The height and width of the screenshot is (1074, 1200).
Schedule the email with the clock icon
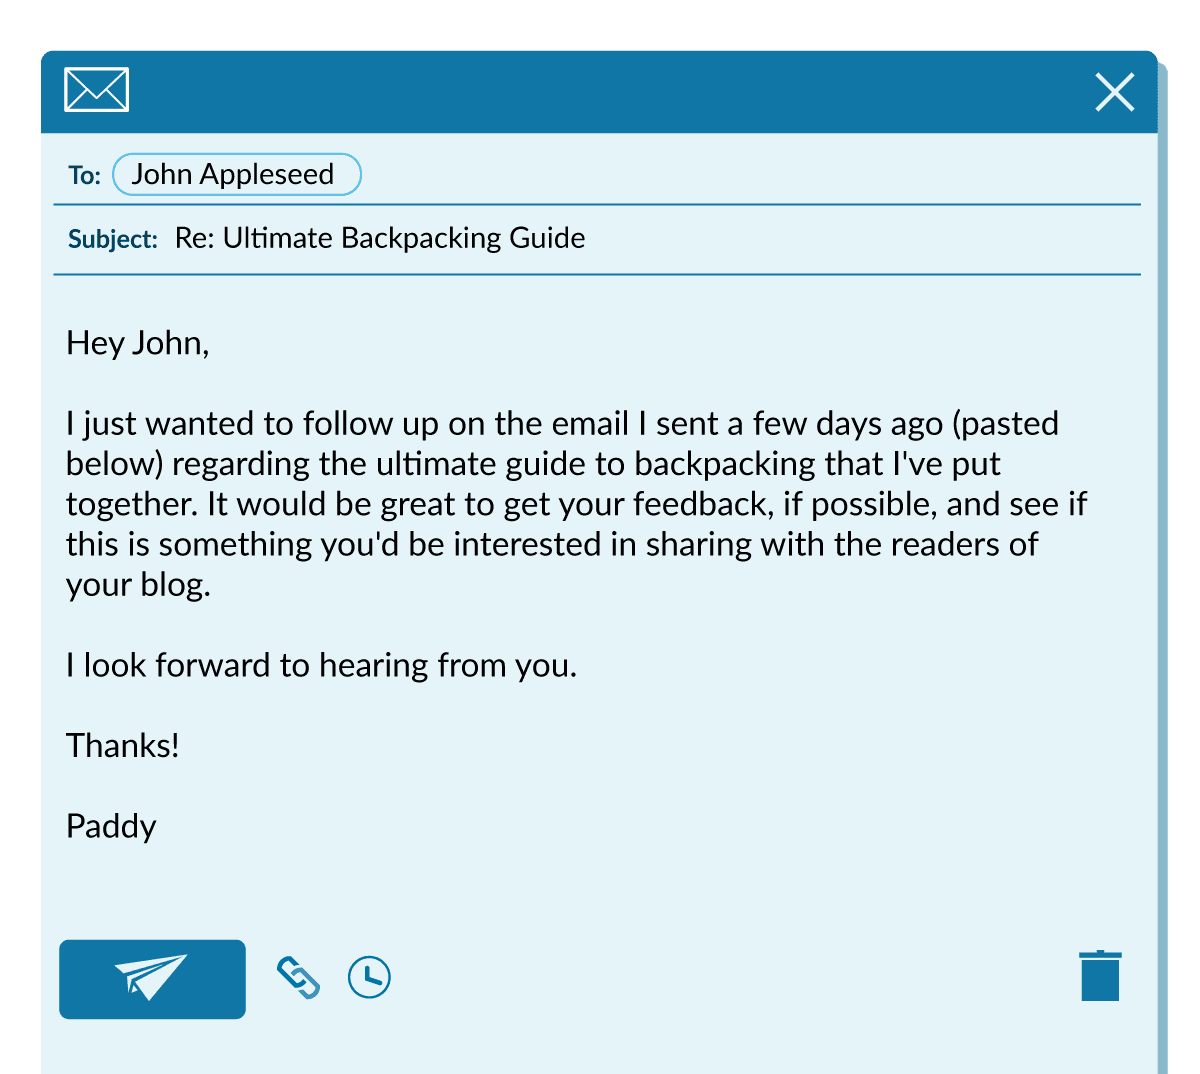[x=369, y=977]
